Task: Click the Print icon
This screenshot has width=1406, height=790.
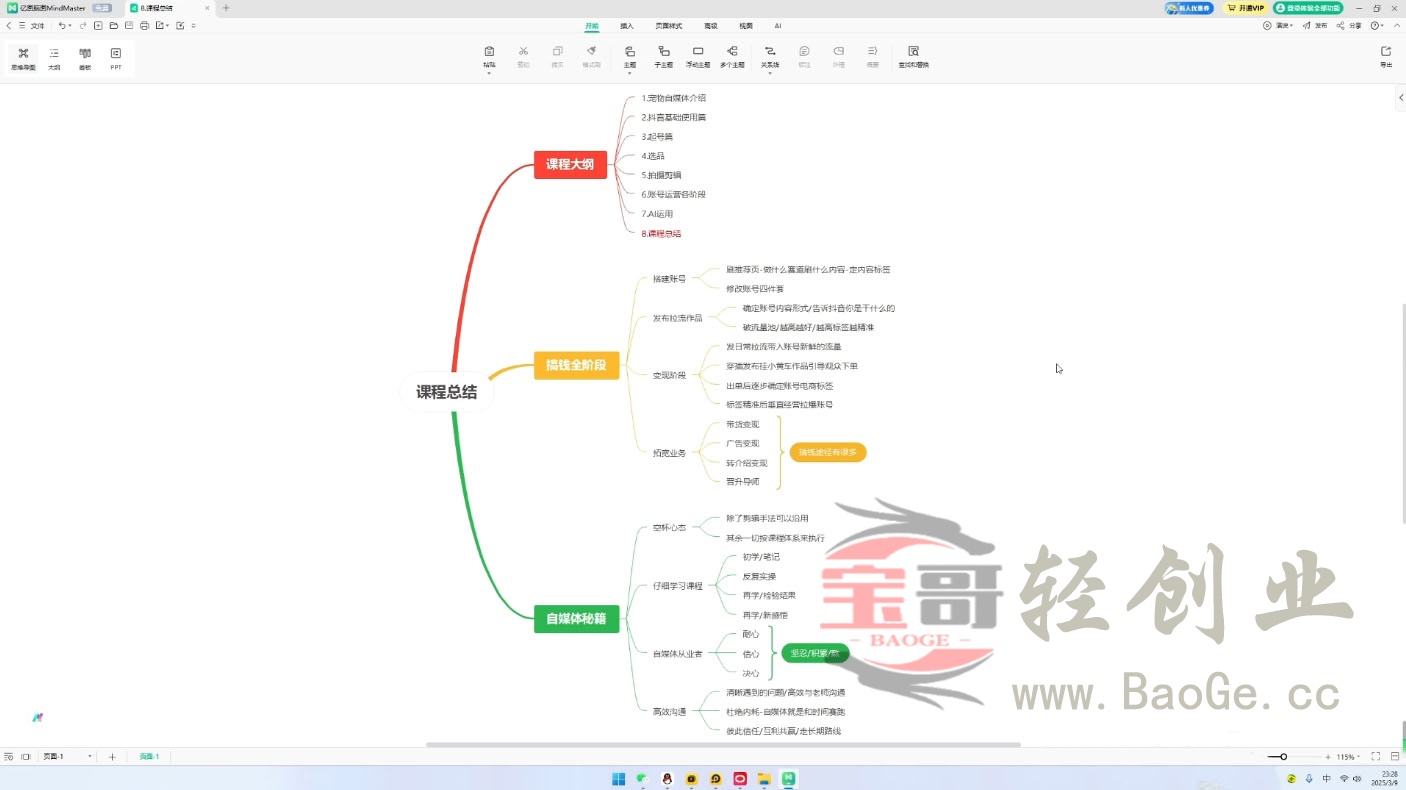Action: [144, 25]
